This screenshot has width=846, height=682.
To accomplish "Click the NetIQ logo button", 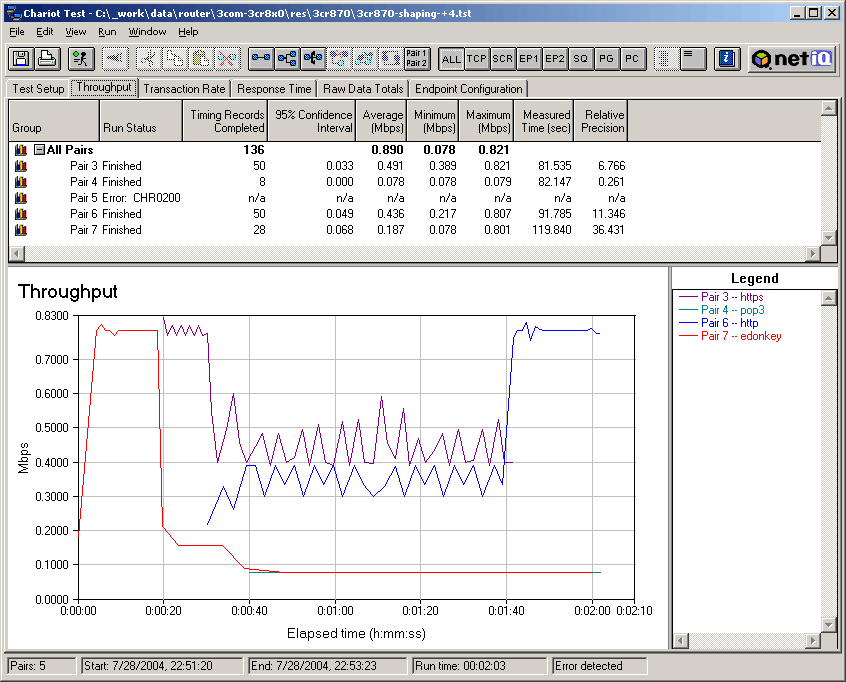I will pyautogui.click(x=792, y=59).
